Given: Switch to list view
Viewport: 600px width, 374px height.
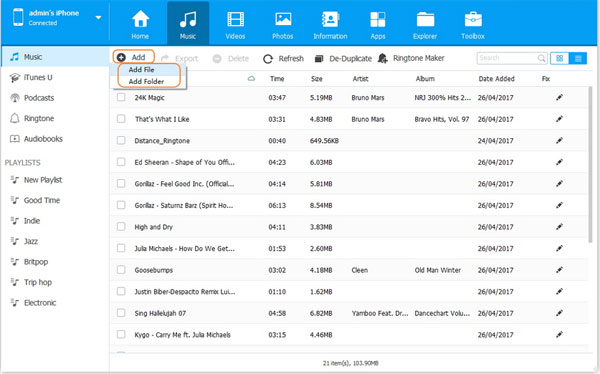Looking at the screenshot, I should [578, 58].
